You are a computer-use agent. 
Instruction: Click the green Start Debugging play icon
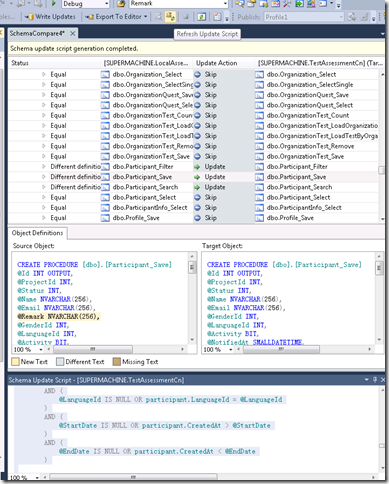(54, 4)
